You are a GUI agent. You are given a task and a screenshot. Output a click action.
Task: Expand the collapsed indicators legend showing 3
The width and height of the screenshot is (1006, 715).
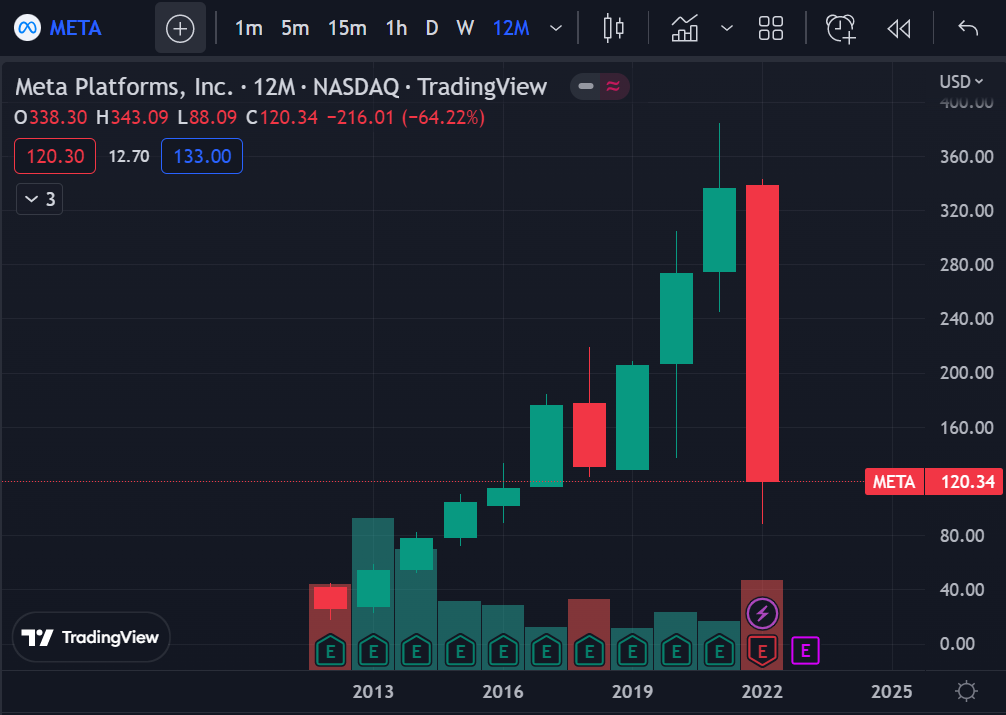tap(39, 199)
